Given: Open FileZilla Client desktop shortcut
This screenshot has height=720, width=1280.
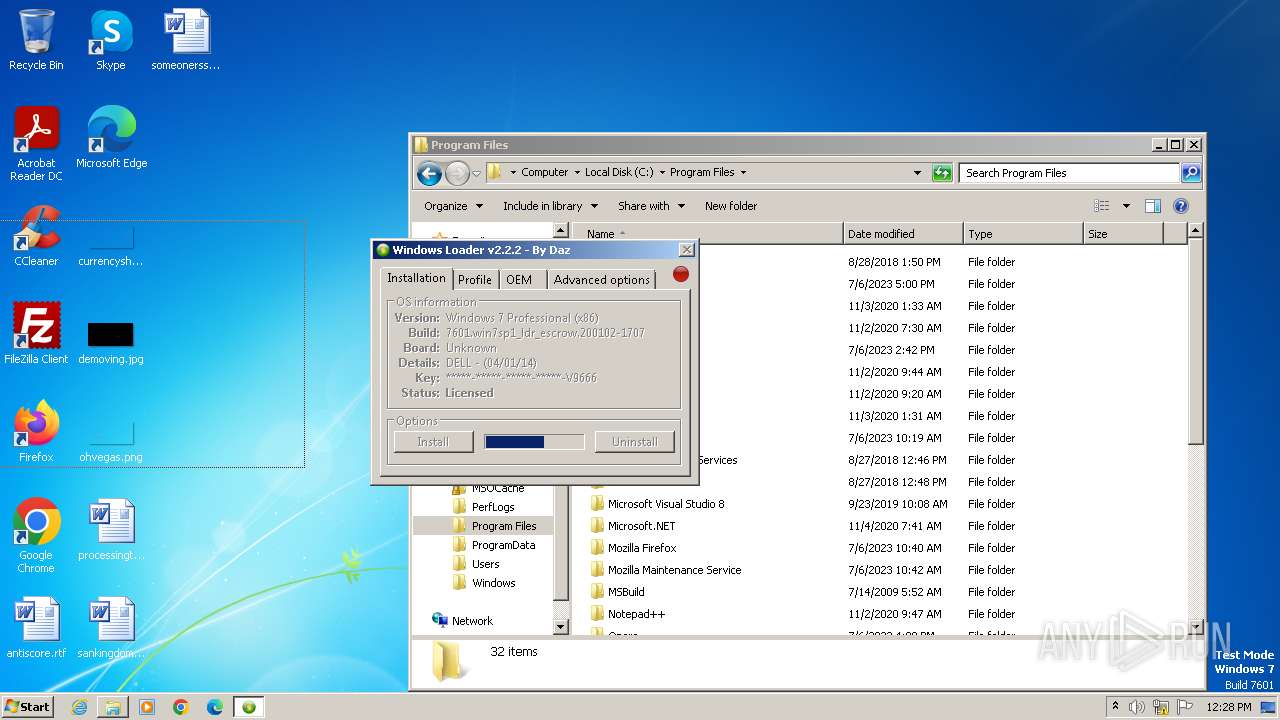Looking at the screenshot, I should pyautogui.click(x=36, y=333).
